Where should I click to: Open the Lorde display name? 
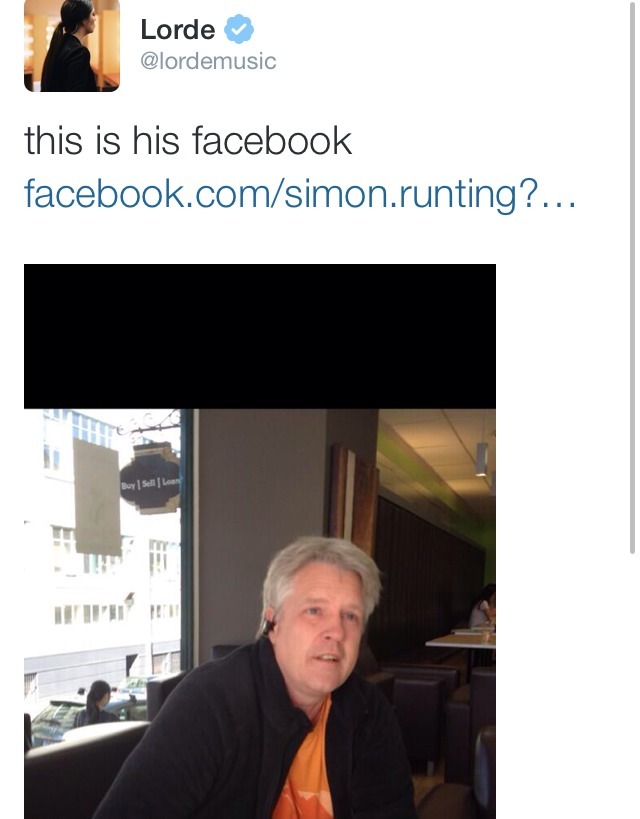(178, 29)
